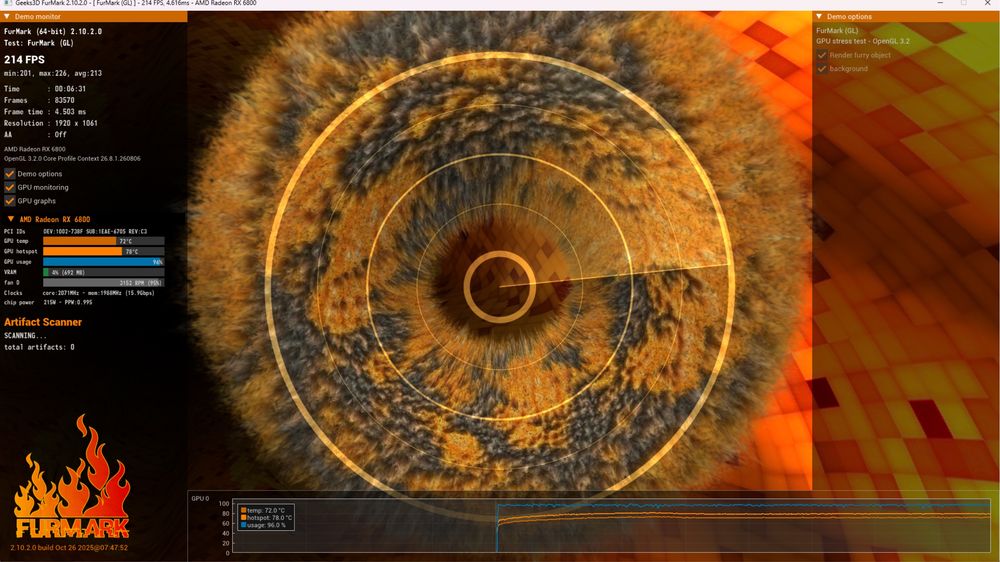Click the 214 FPS readout

point(24,59)
